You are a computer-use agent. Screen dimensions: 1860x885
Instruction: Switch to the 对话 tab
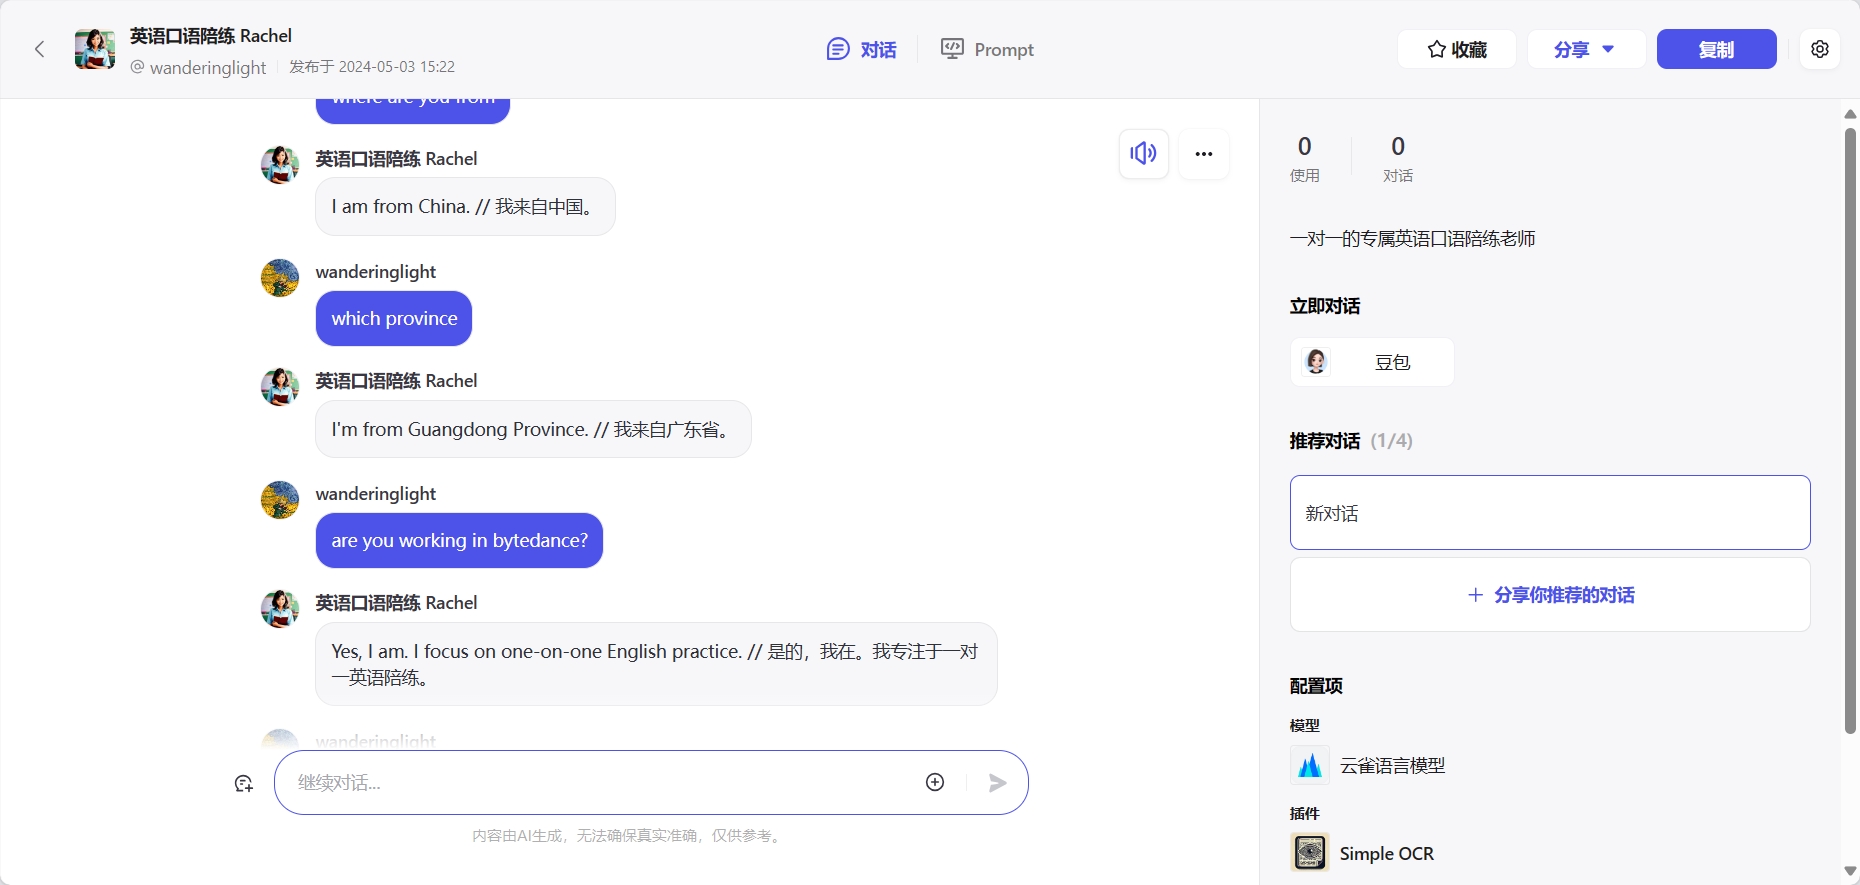pos(862,49)
